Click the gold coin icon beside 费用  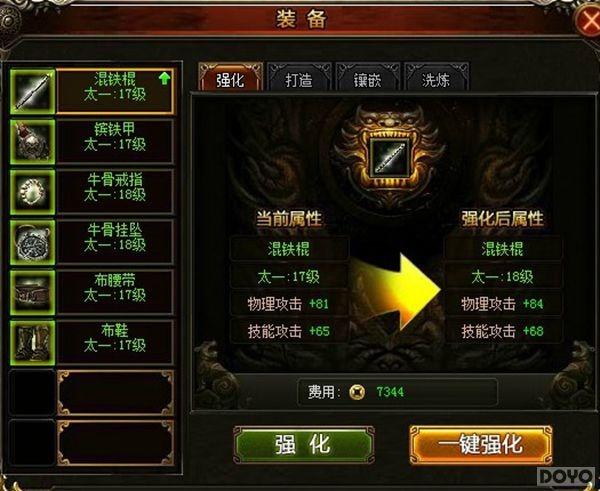click(357, 392)
